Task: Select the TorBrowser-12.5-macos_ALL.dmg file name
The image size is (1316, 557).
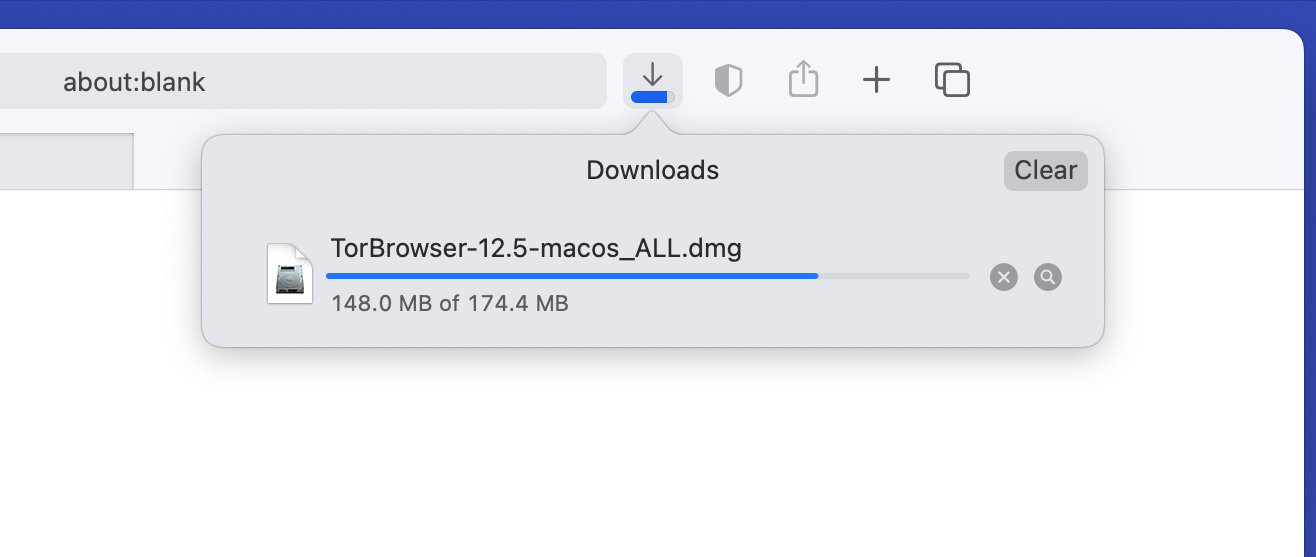Action: coord(536,248)
